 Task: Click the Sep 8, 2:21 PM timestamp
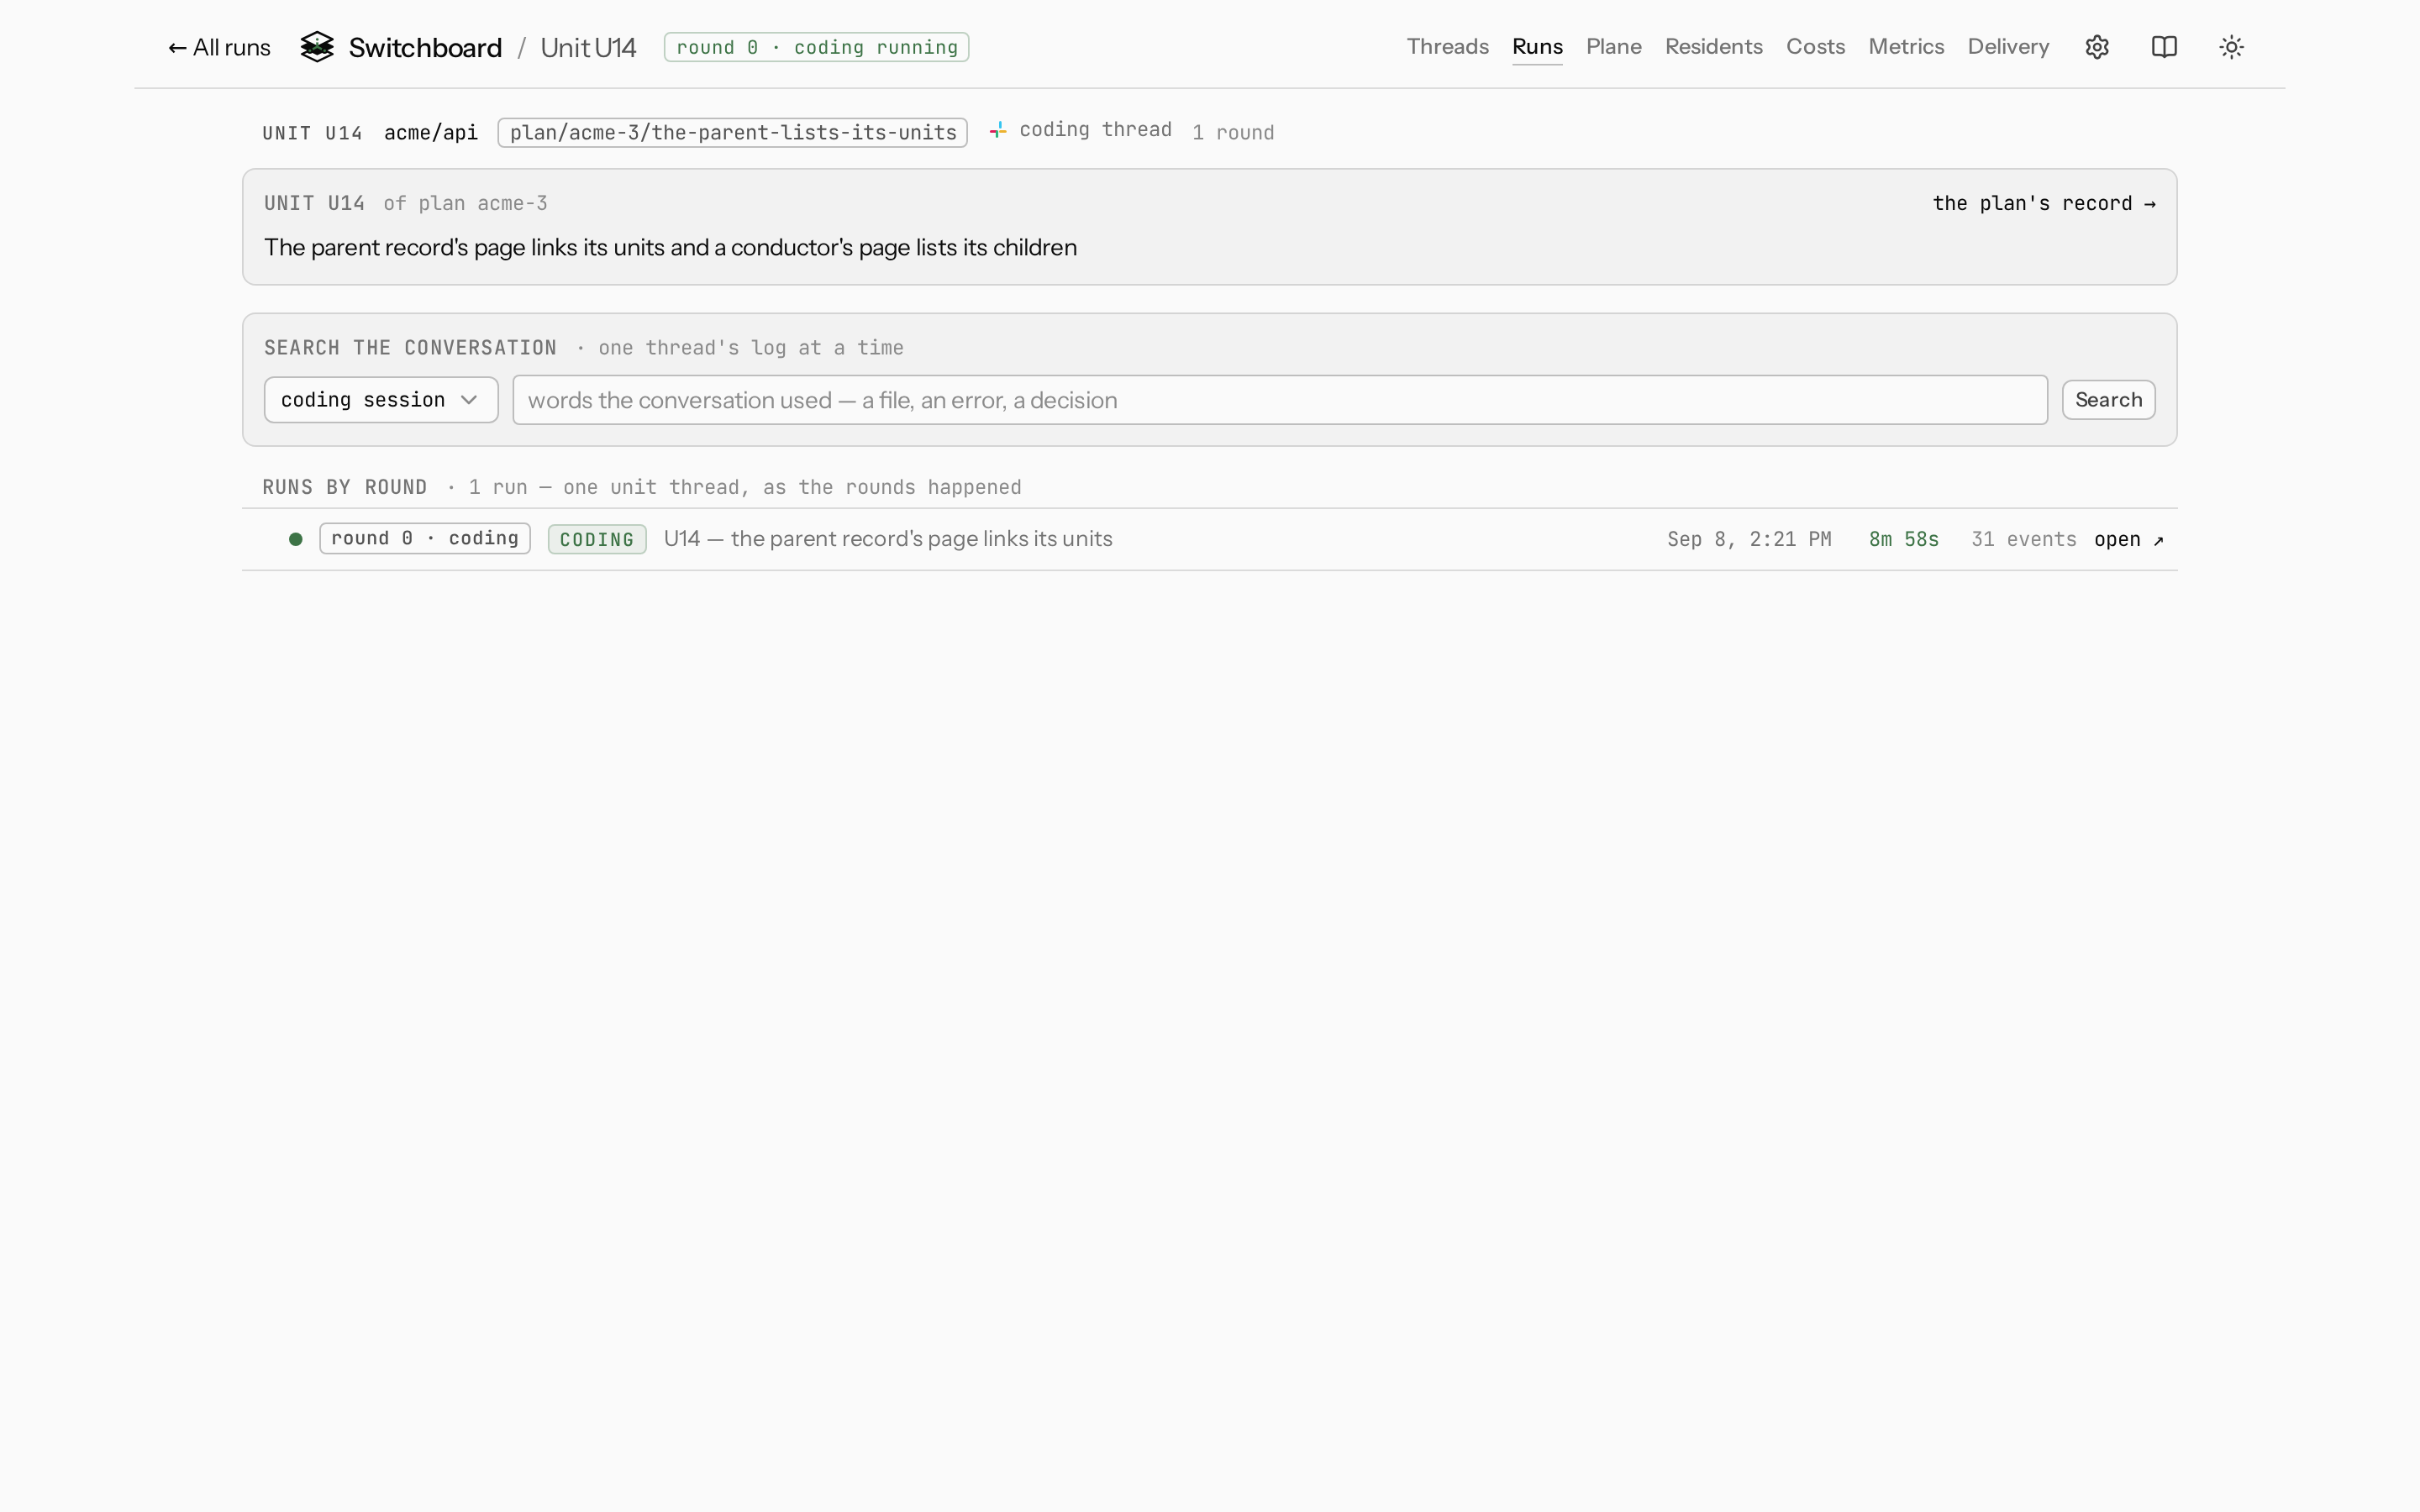[x=1749, y=540]
